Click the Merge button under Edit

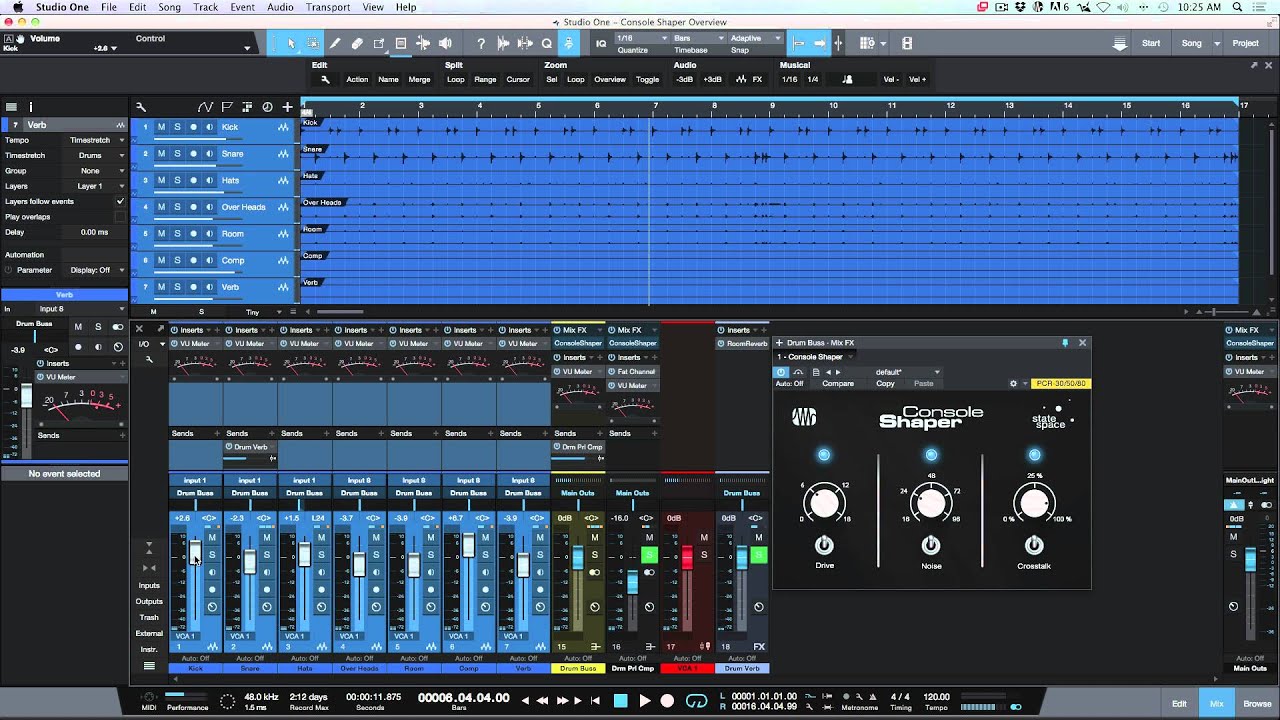click(419, 79)
